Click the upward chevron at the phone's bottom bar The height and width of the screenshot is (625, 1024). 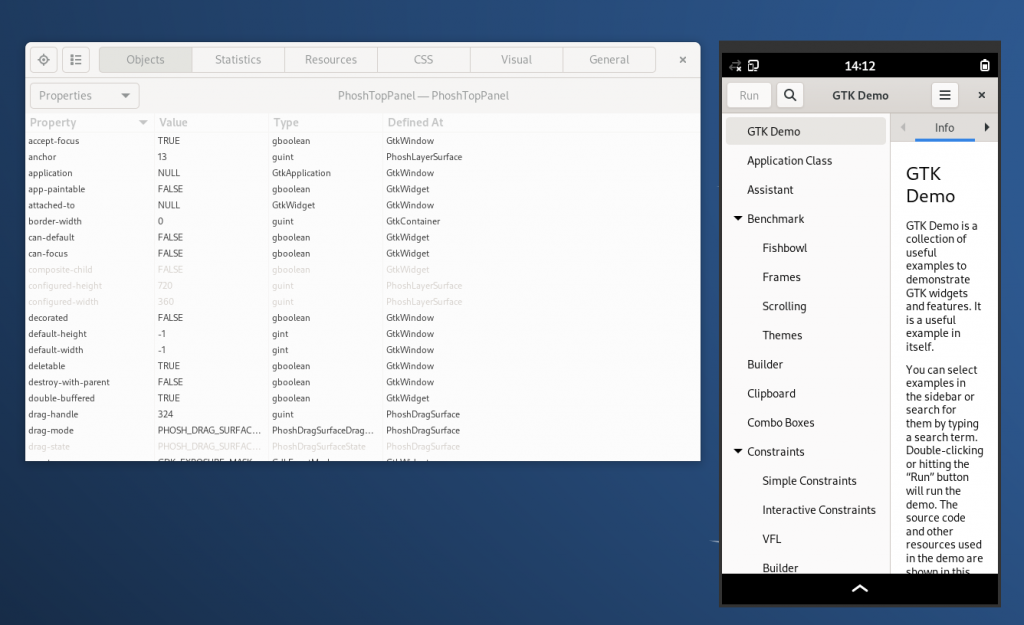pos(859,589)
